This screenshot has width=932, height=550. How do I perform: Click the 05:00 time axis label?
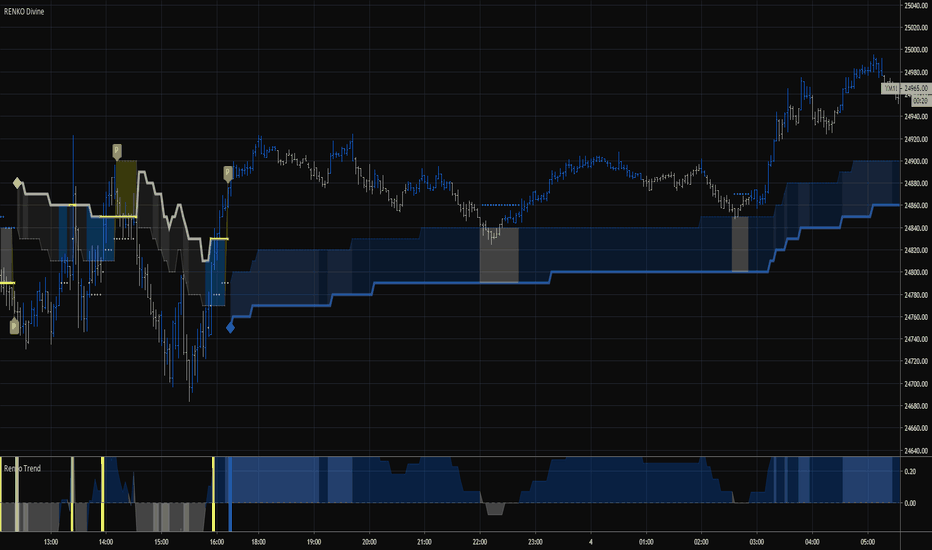tap(868, 542)
